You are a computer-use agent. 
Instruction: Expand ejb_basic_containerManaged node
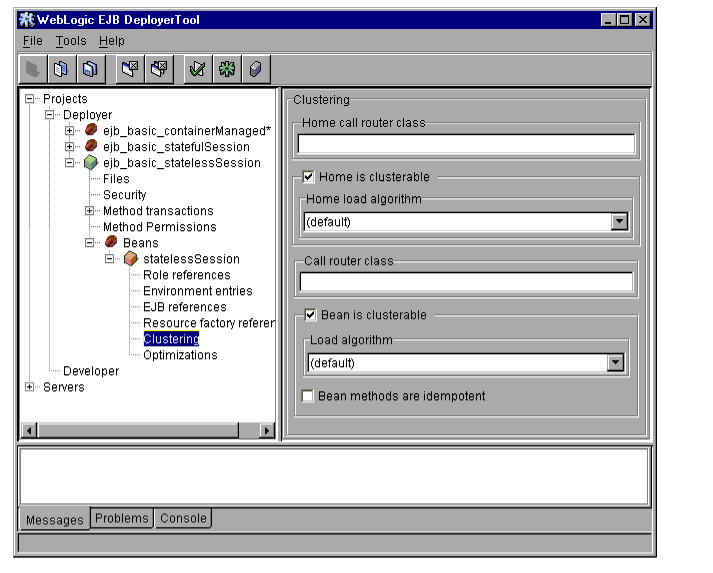click(x=70, y=131)
